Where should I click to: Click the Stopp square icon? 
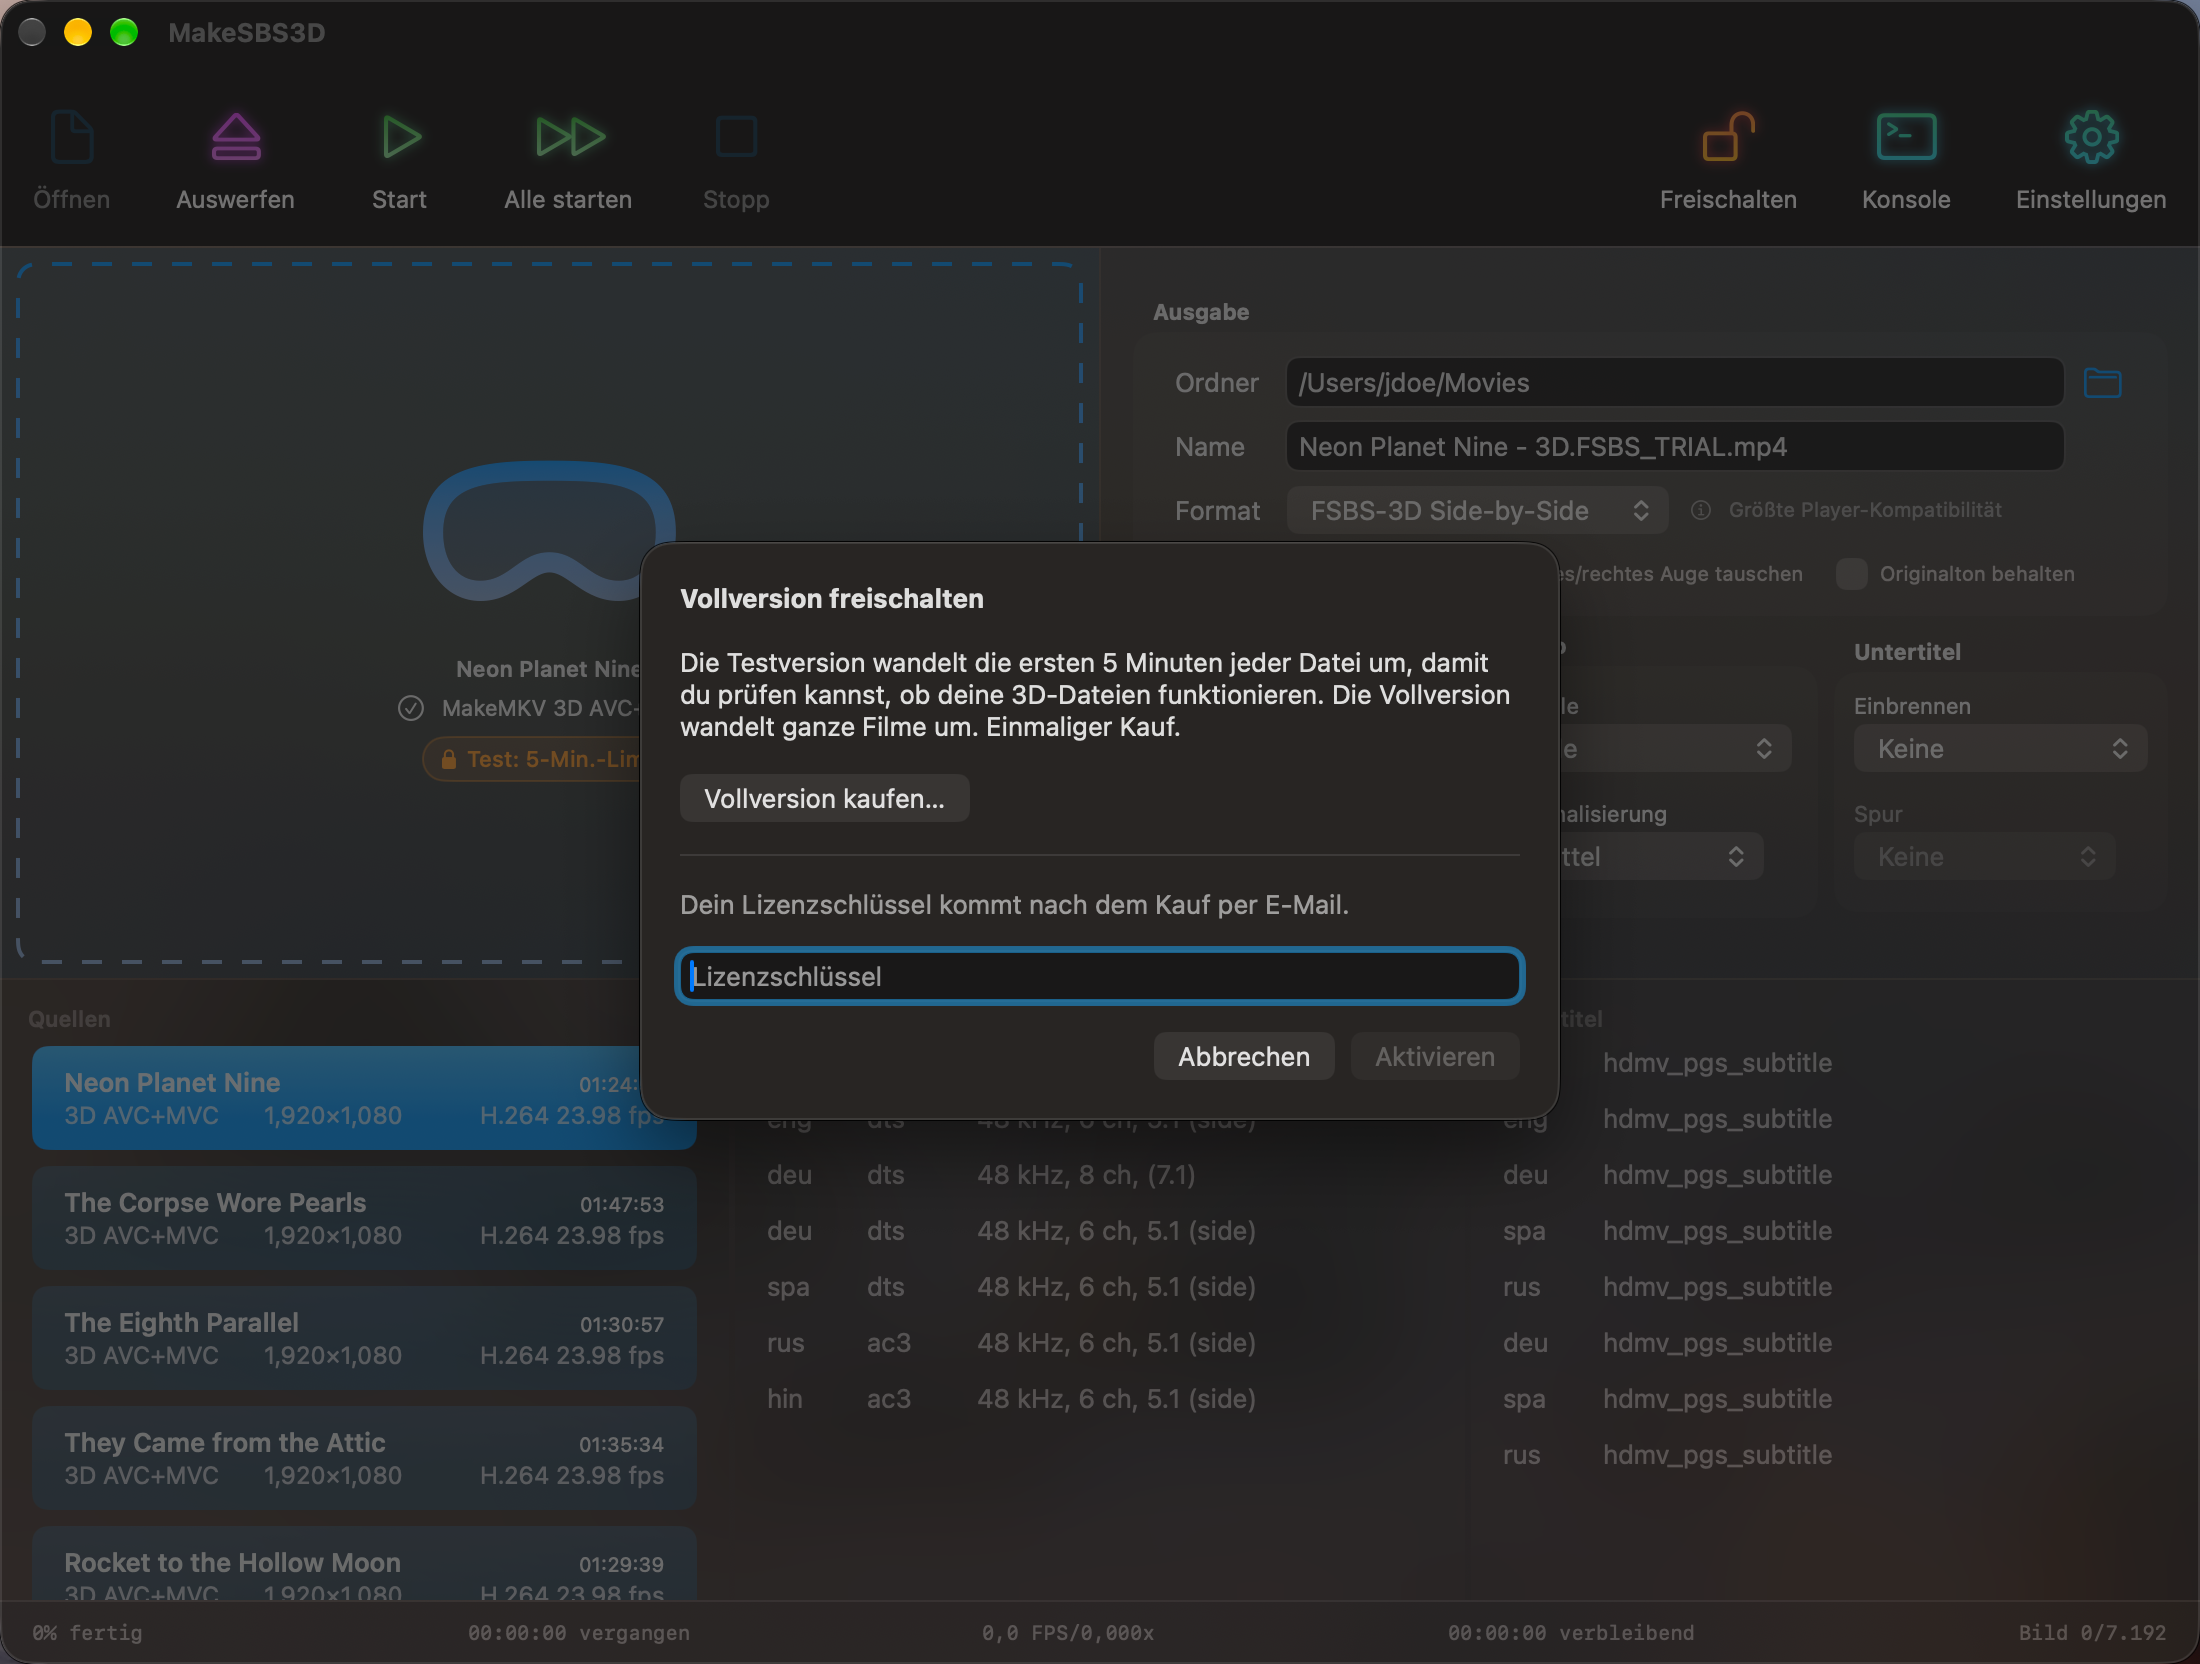[x=737, y=137]
